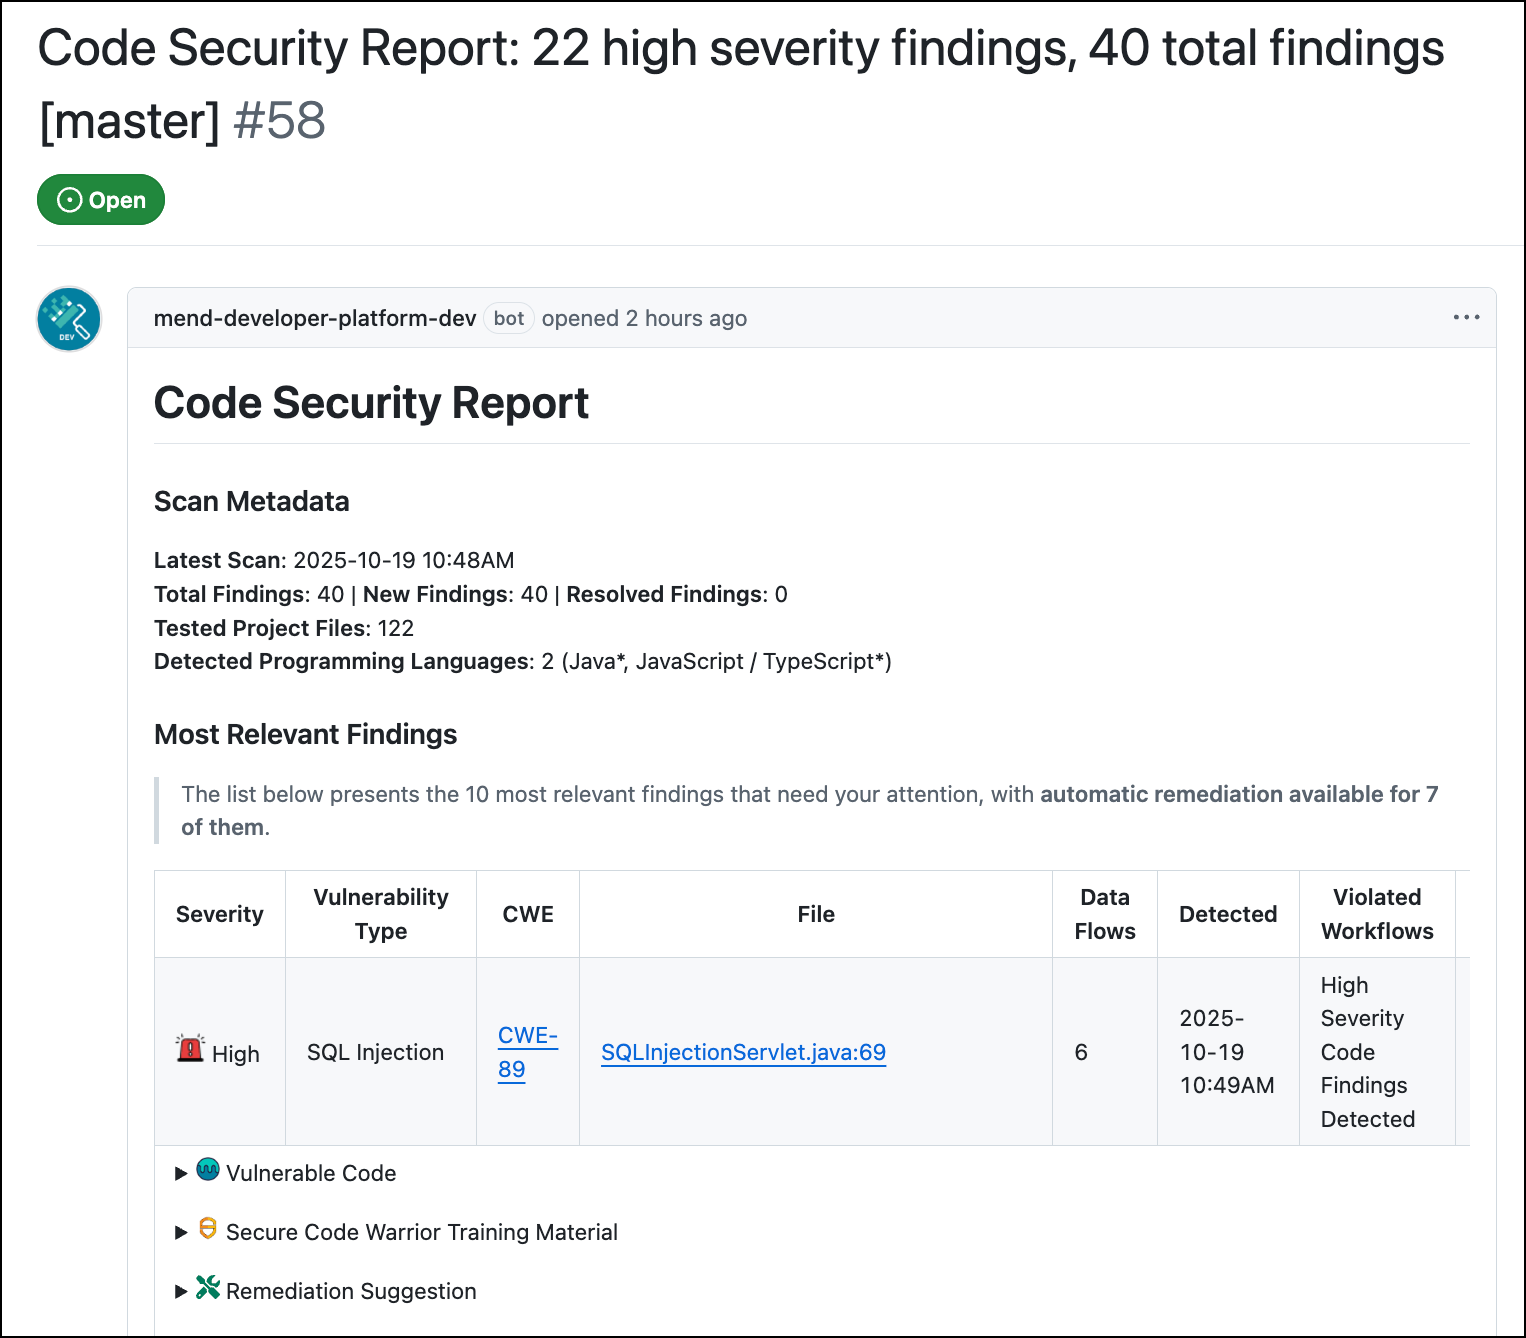The height and width of the screenshot is (1338, 1526).
Task: Click the Violated Workflows column header
Action: pos(1377,914)
